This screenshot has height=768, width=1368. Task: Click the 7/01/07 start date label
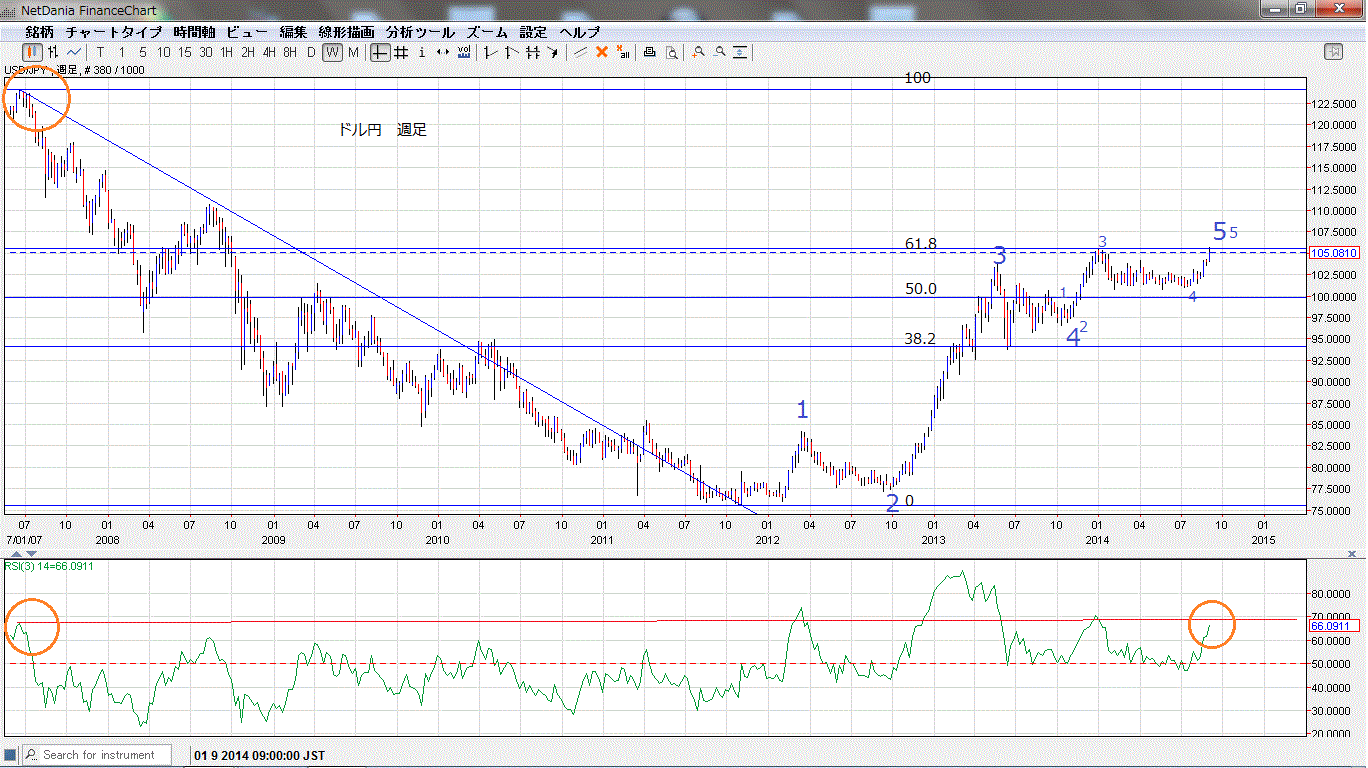(x=22, y=539)
